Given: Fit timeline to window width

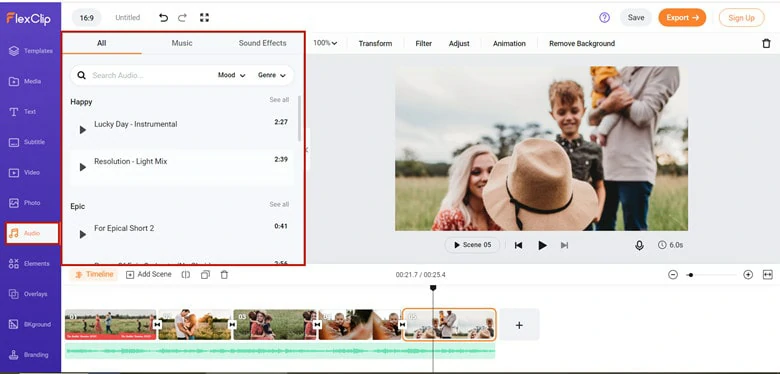Looking at the screenshot, I should tap(768, 275).
